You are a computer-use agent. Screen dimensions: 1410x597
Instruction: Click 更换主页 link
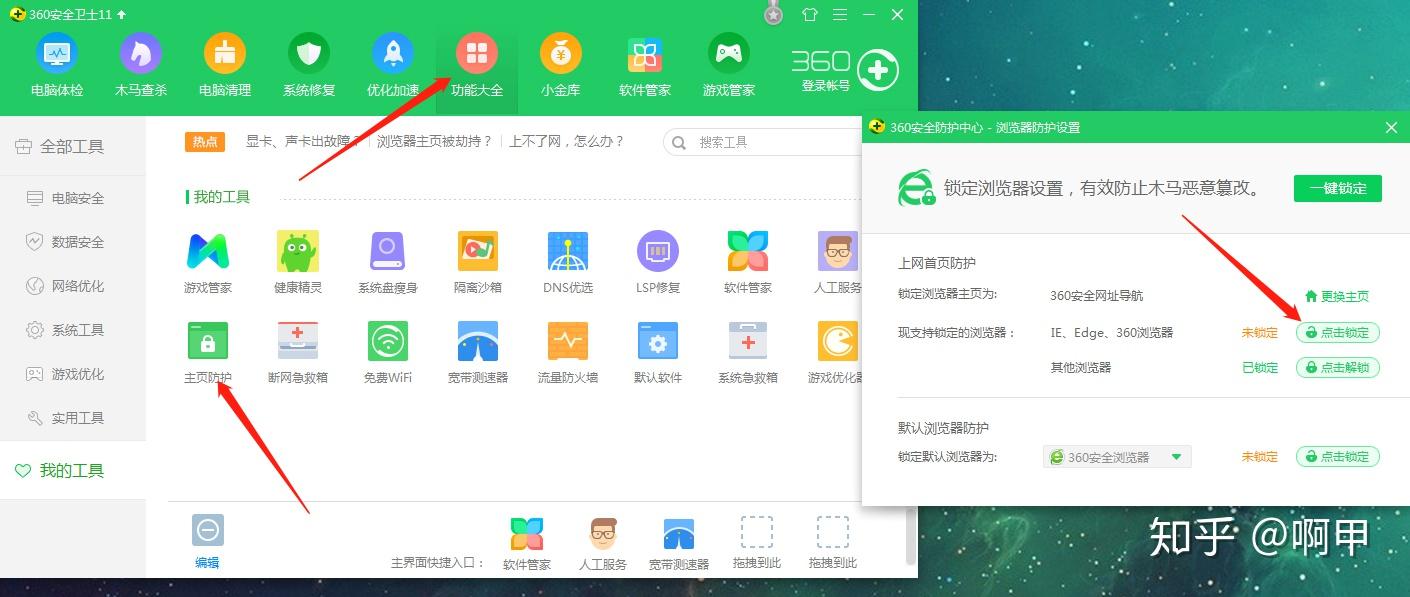click(x=1337, y=296)
